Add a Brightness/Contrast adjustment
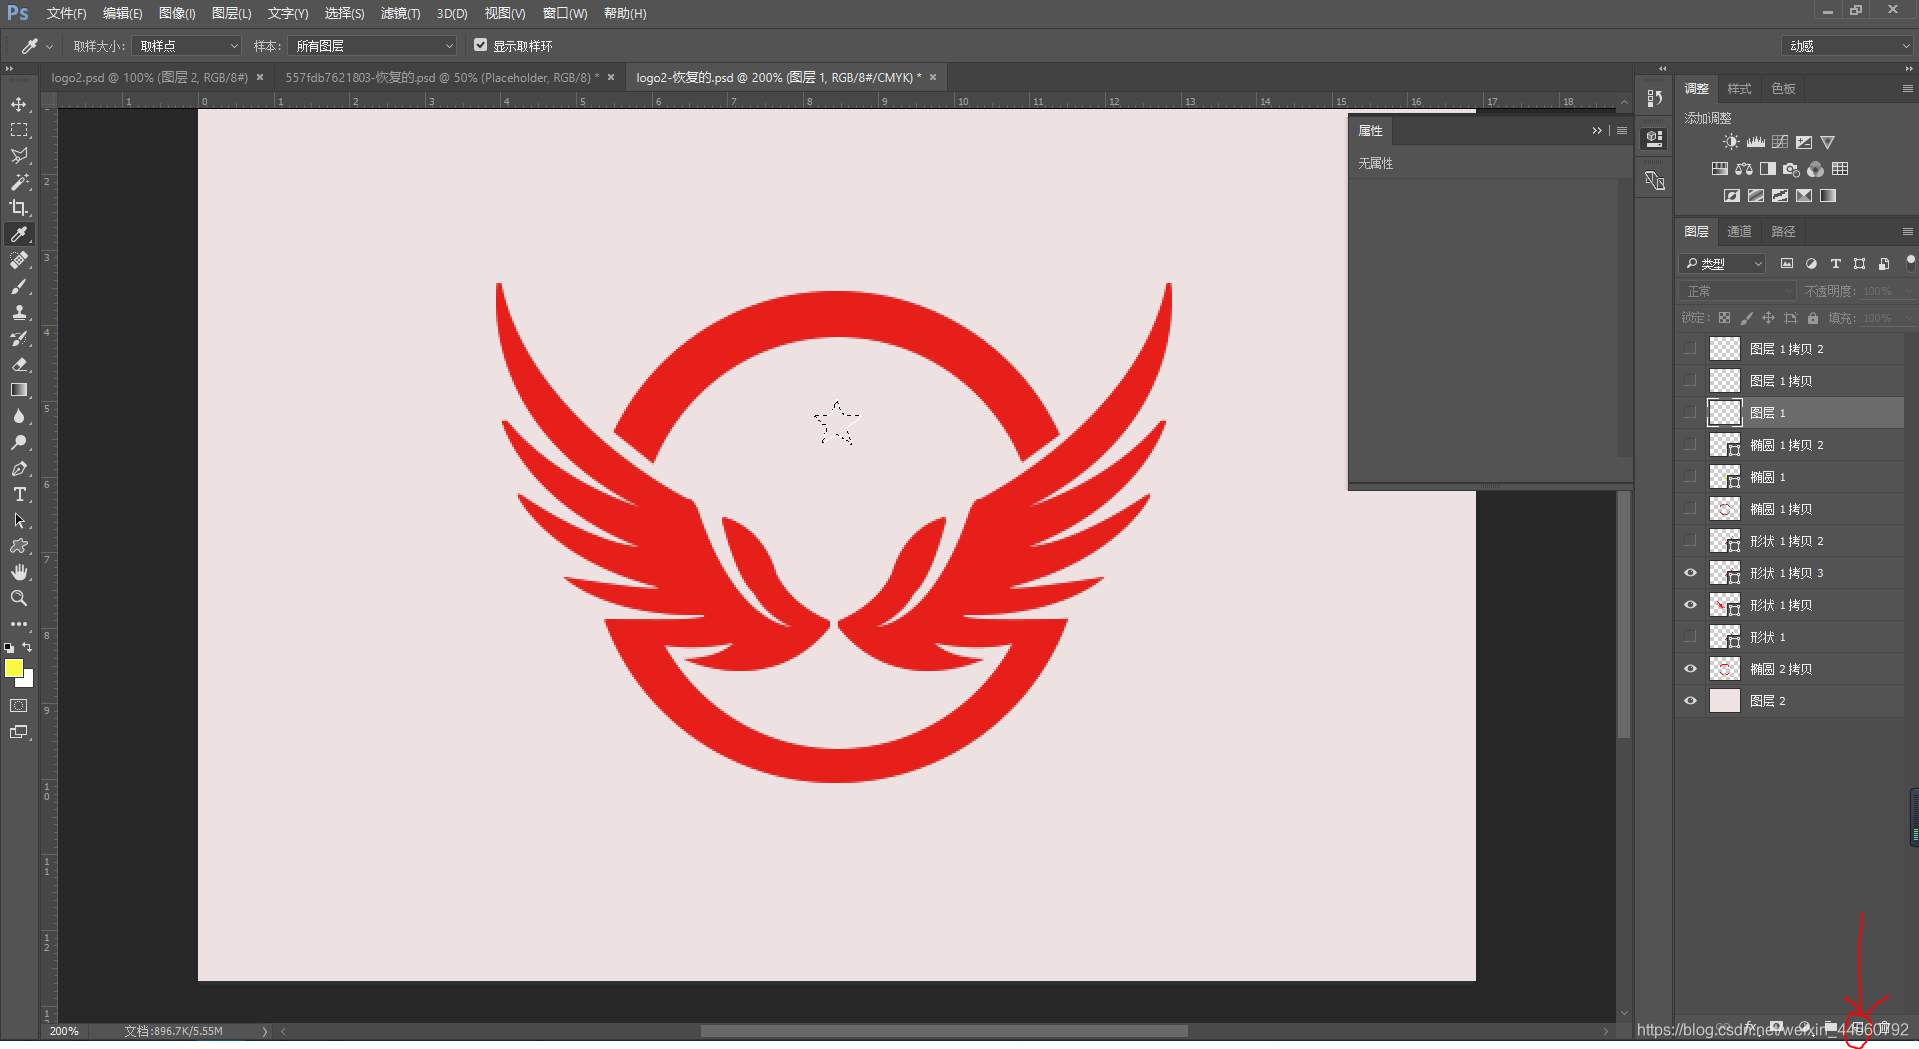Viewport: 1919px width, 1049px height. pyautogui.click(x=1731, y=142)
